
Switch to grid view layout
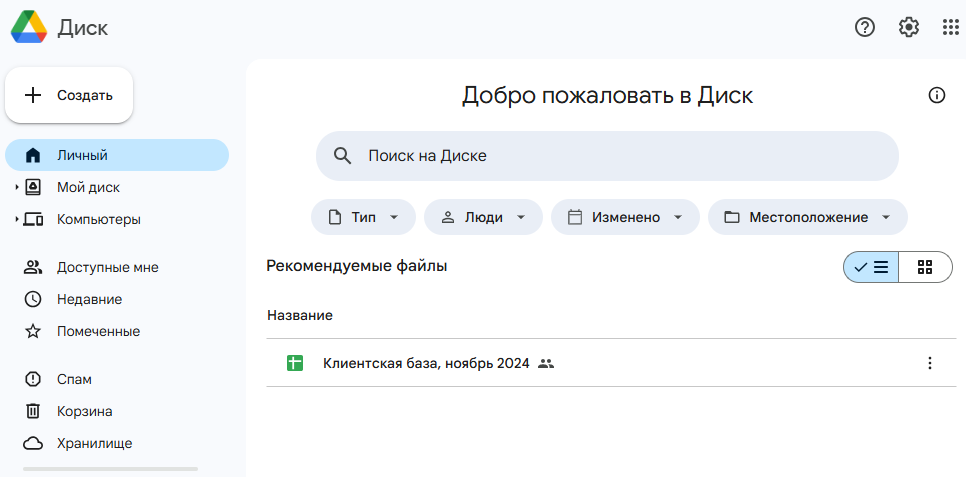925,267
